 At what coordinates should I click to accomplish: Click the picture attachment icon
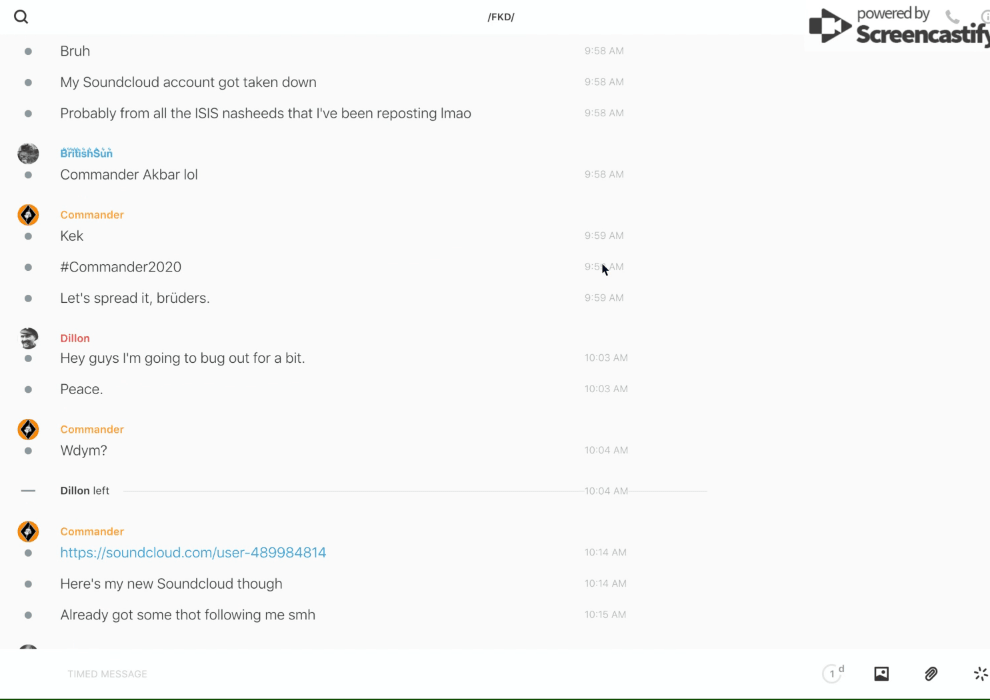click(x=881, y=674)
